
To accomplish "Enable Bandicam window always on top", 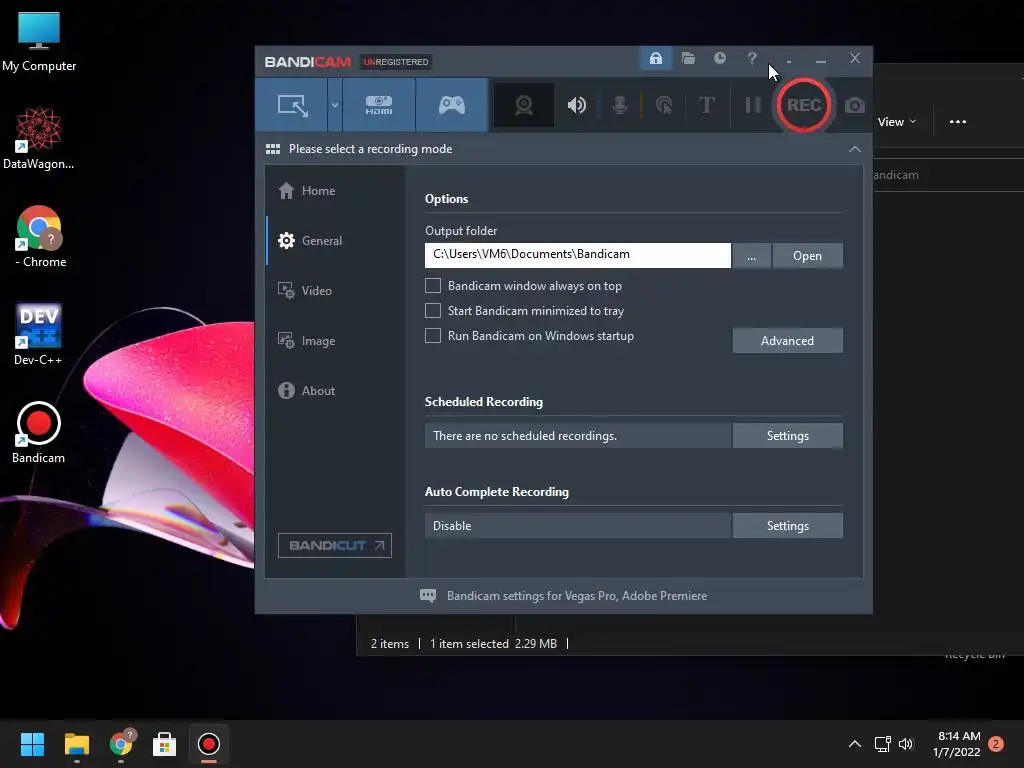I will pos(433,286).
